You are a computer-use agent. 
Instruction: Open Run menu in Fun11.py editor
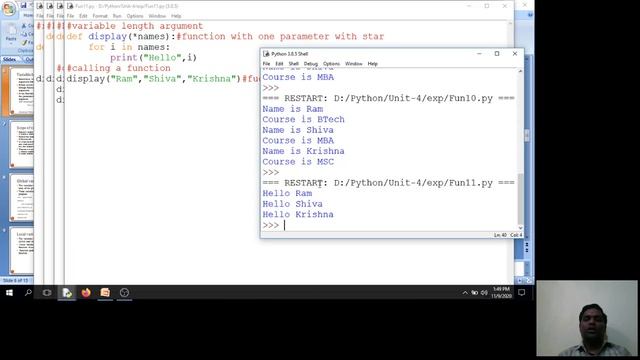(x=117, y=16)
